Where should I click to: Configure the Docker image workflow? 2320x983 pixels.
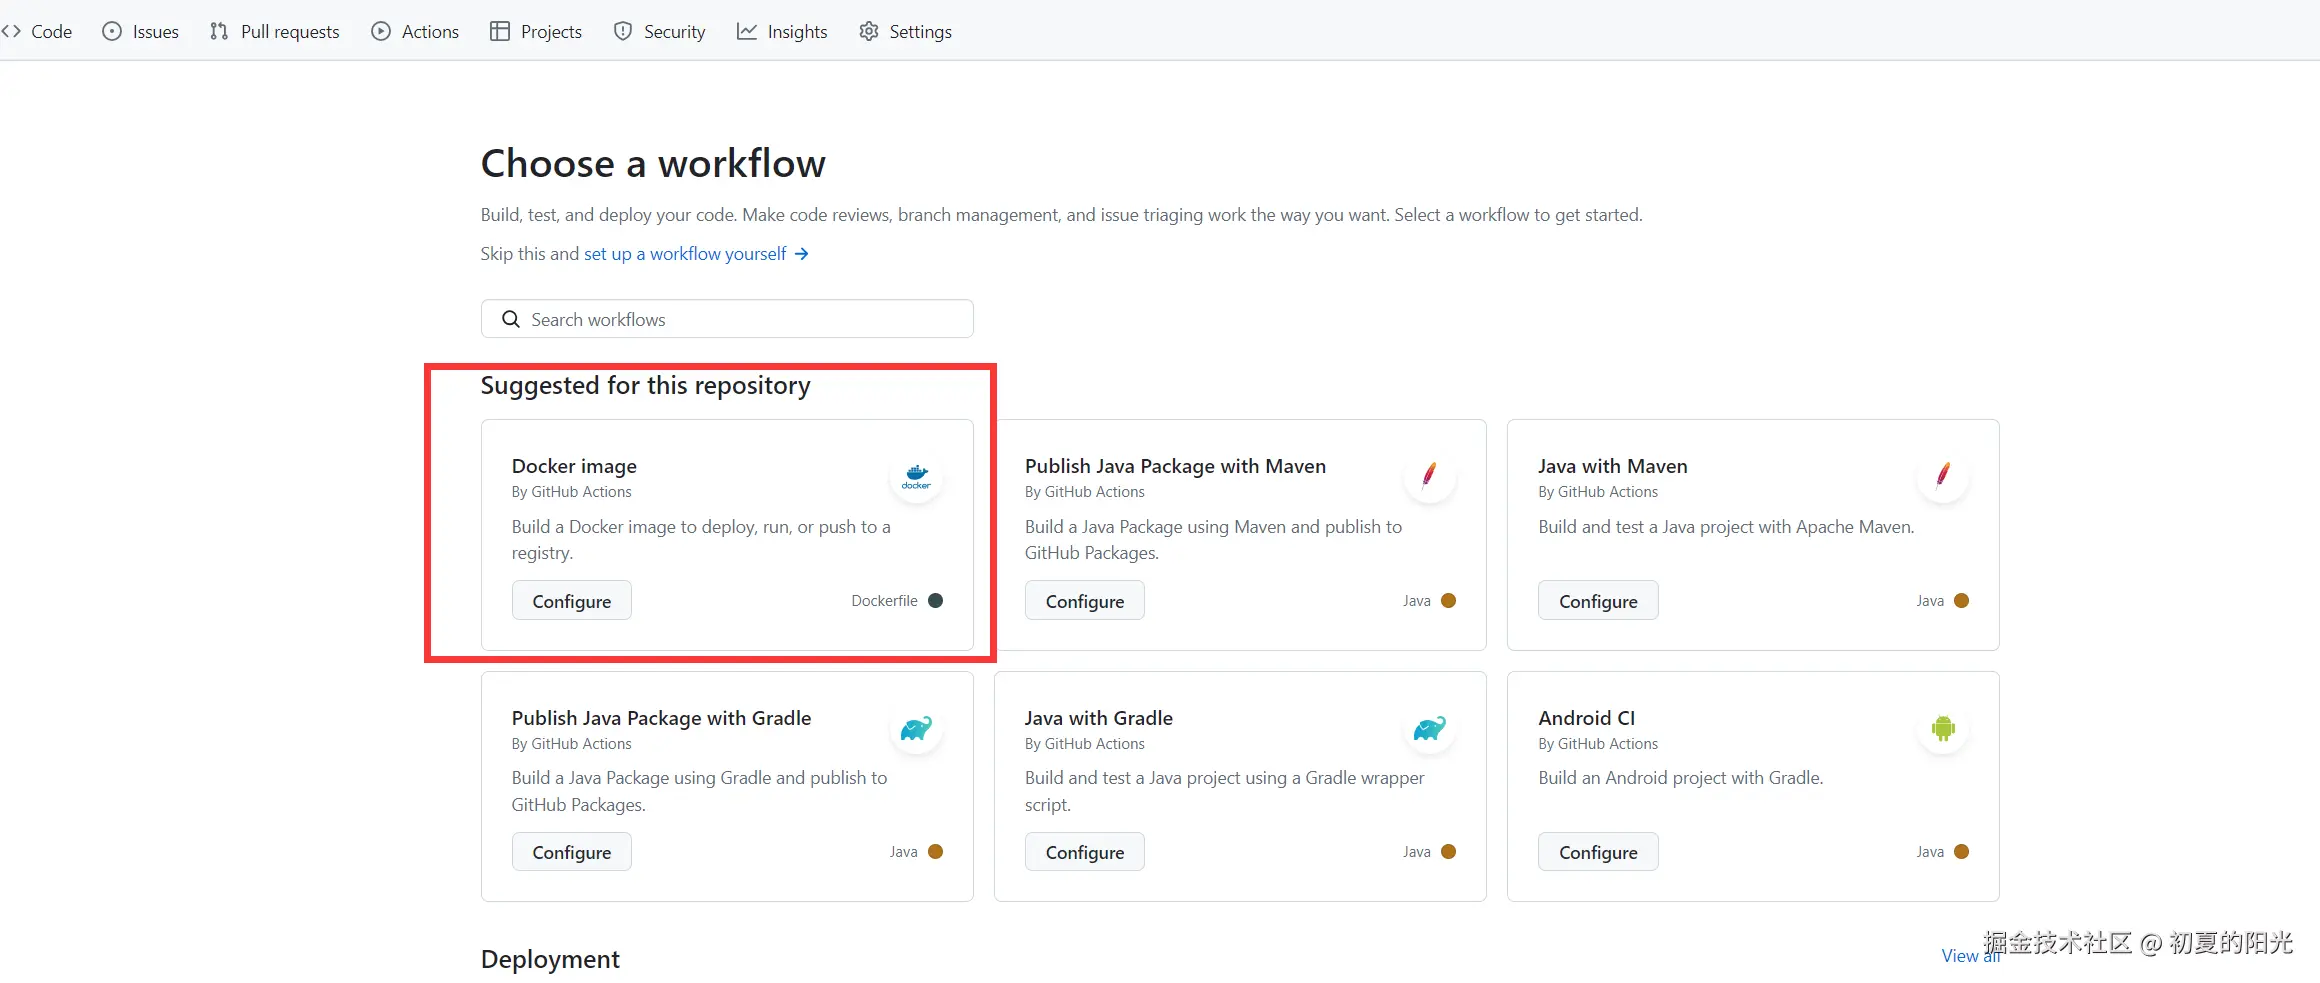point(571,601)
